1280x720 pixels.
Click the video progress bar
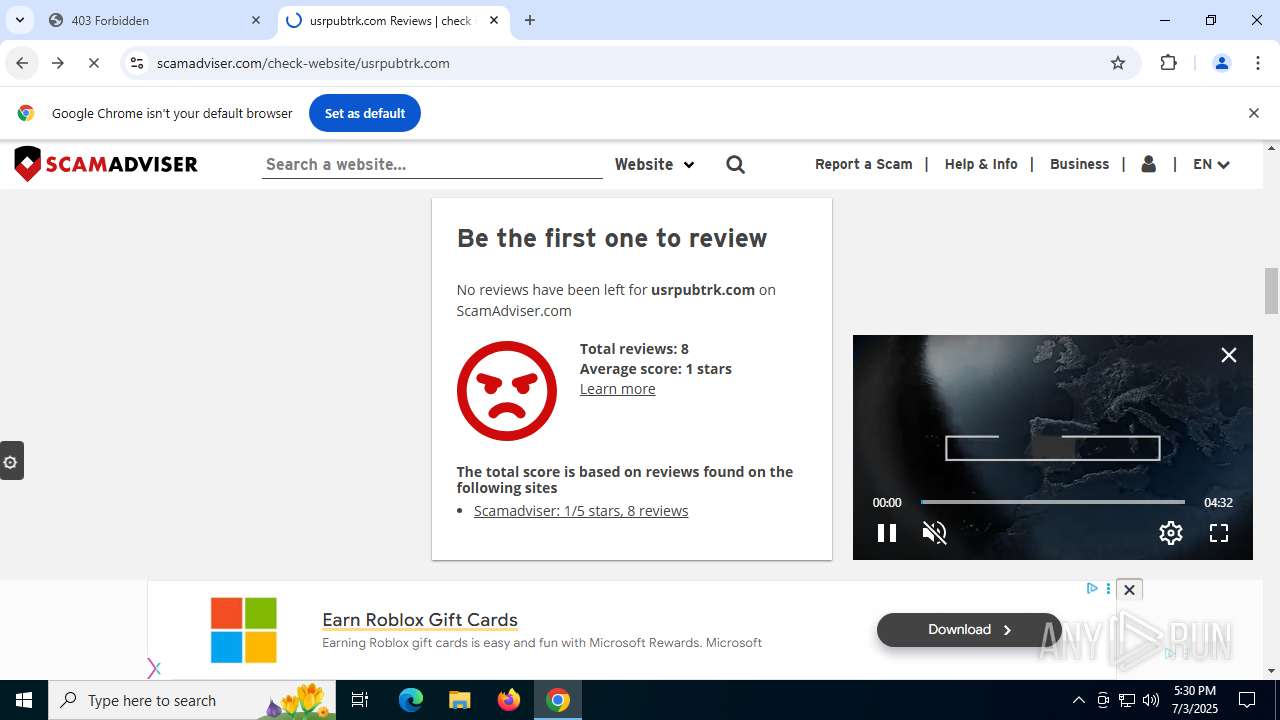click(x=1052, y=502)
